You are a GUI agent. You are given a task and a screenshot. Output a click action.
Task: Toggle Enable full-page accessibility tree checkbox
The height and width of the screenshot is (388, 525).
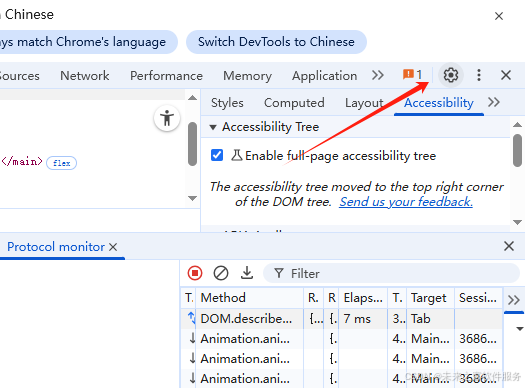(217, 155)
